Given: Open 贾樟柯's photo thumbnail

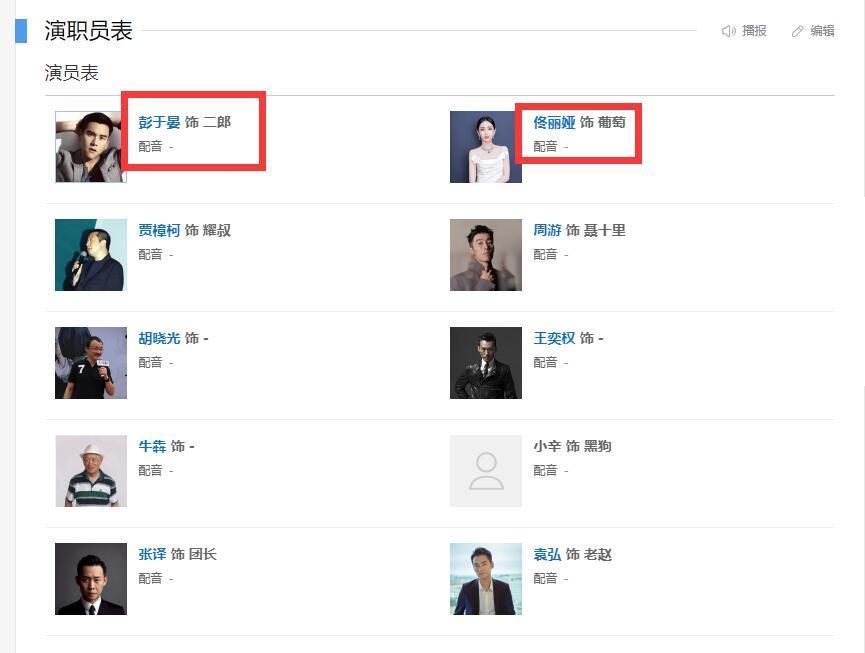Looking at the screenshot, I should [90, 255].
